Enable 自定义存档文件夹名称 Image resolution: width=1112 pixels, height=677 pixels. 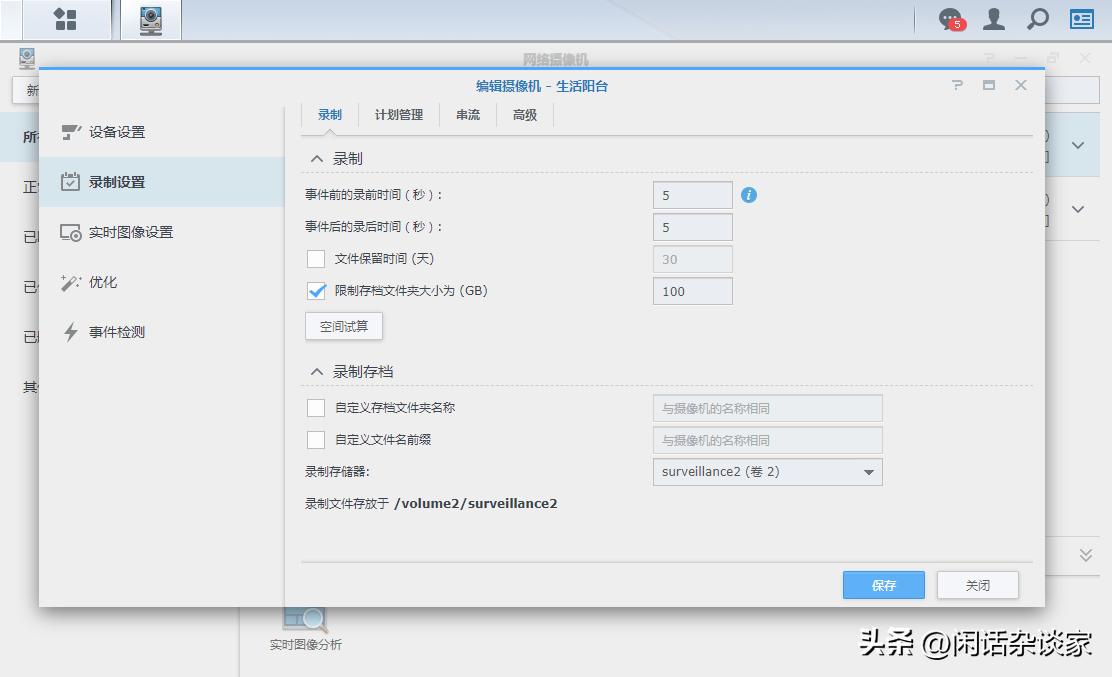pyautogui.click(x=318, y=408)
